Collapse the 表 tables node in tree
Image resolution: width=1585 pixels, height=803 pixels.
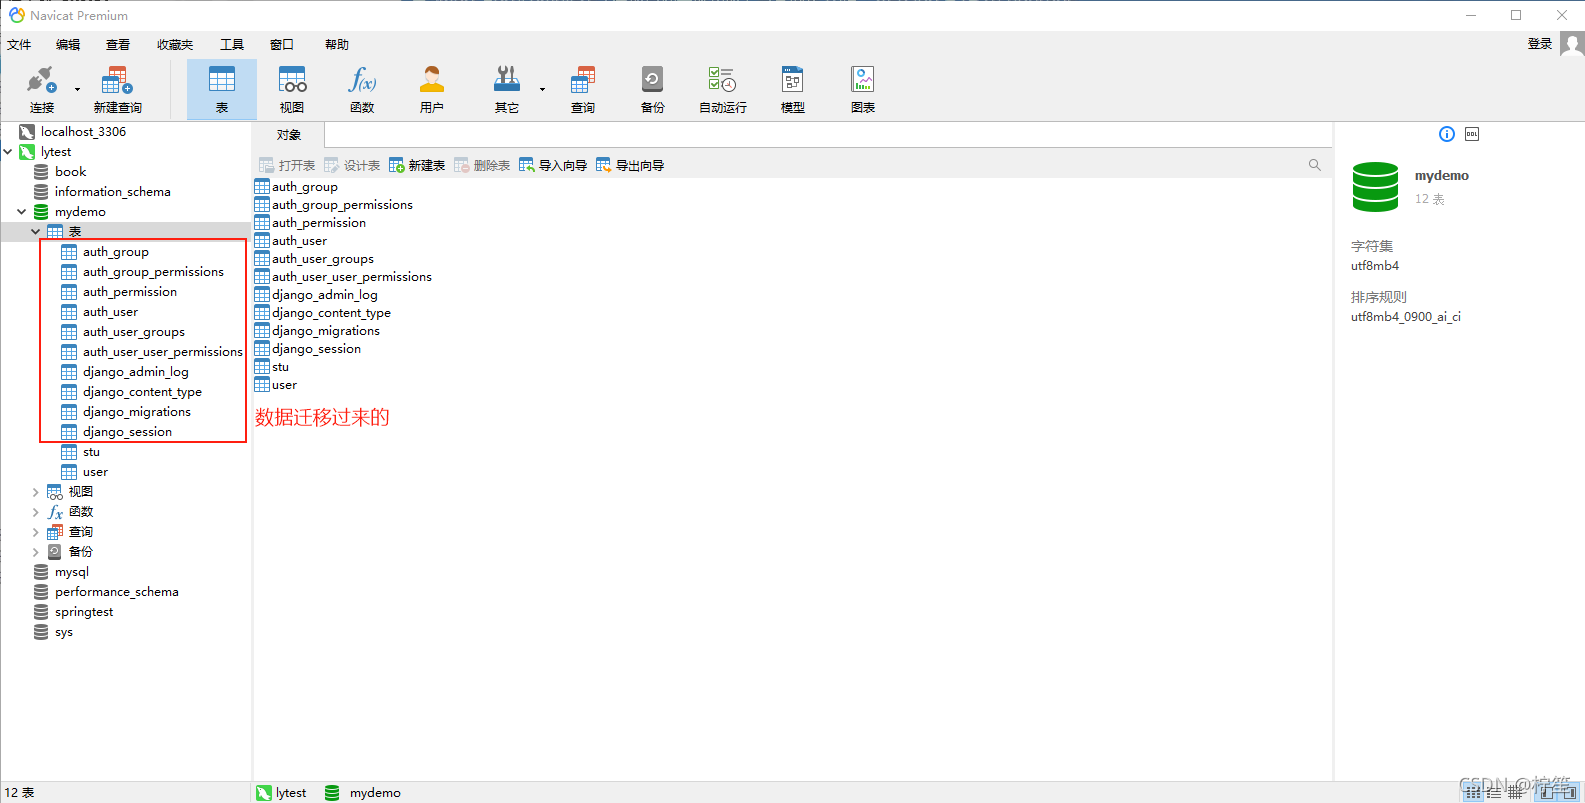[x=36, y=232]
